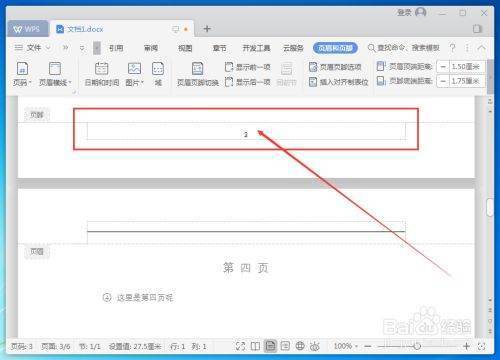
Task: Add a new tab with plus button
Action: 207,29
